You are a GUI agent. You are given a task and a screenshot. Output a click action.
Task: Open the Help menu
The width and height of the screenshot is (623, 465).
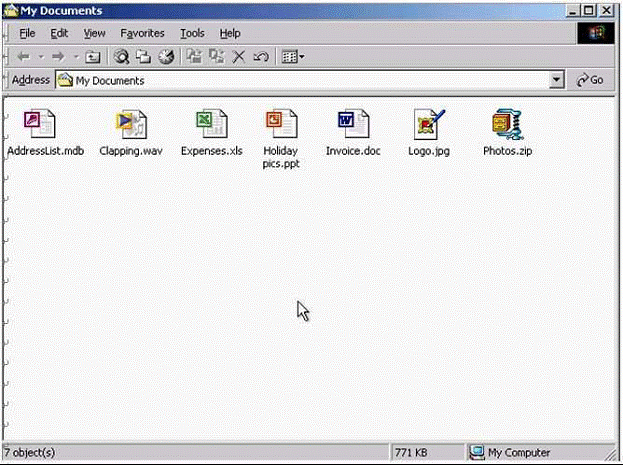click(x=230, y=33)
